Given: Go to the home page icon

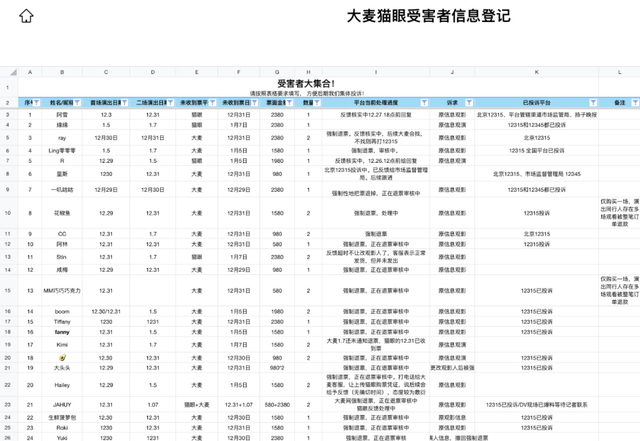Looking at the screenshot, I should [x=26, y=16].
